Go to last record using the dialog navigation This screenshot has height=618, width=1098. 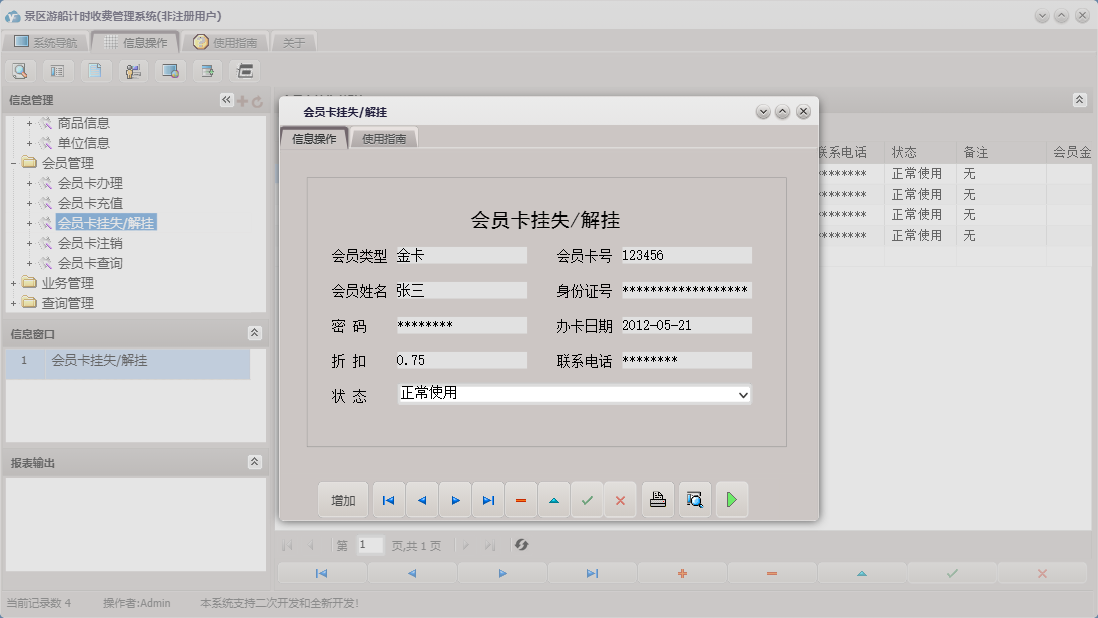tap(488, 499)
